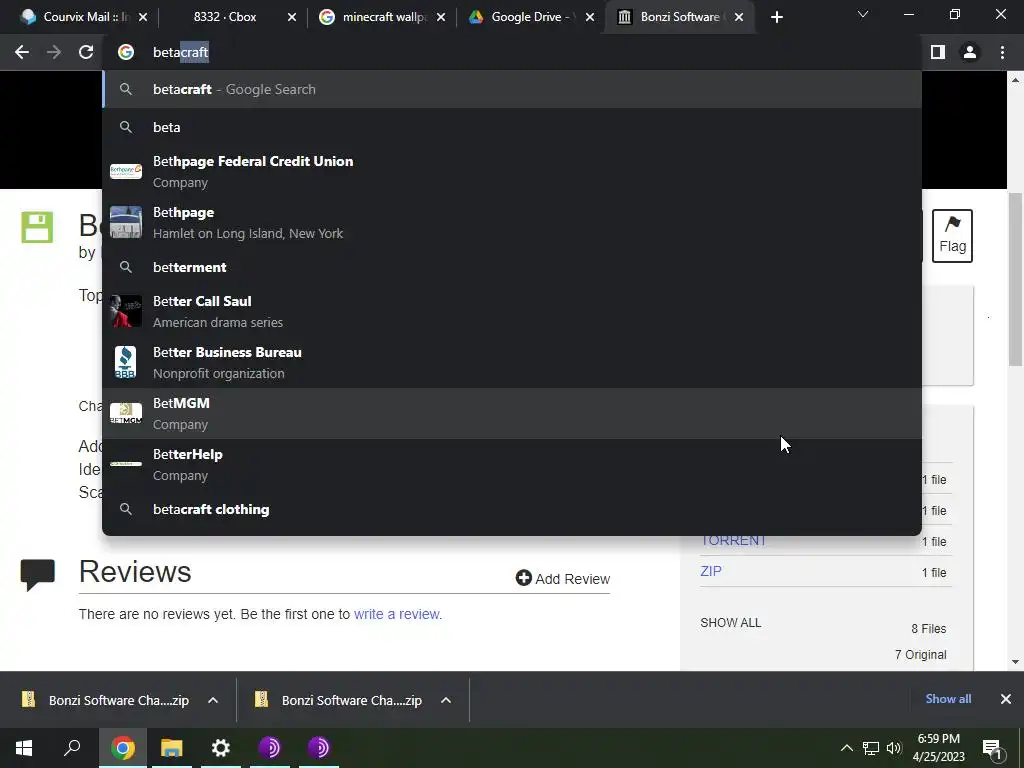Select the Bethpage Federal Credit Union suggestion

click(512, 171)
